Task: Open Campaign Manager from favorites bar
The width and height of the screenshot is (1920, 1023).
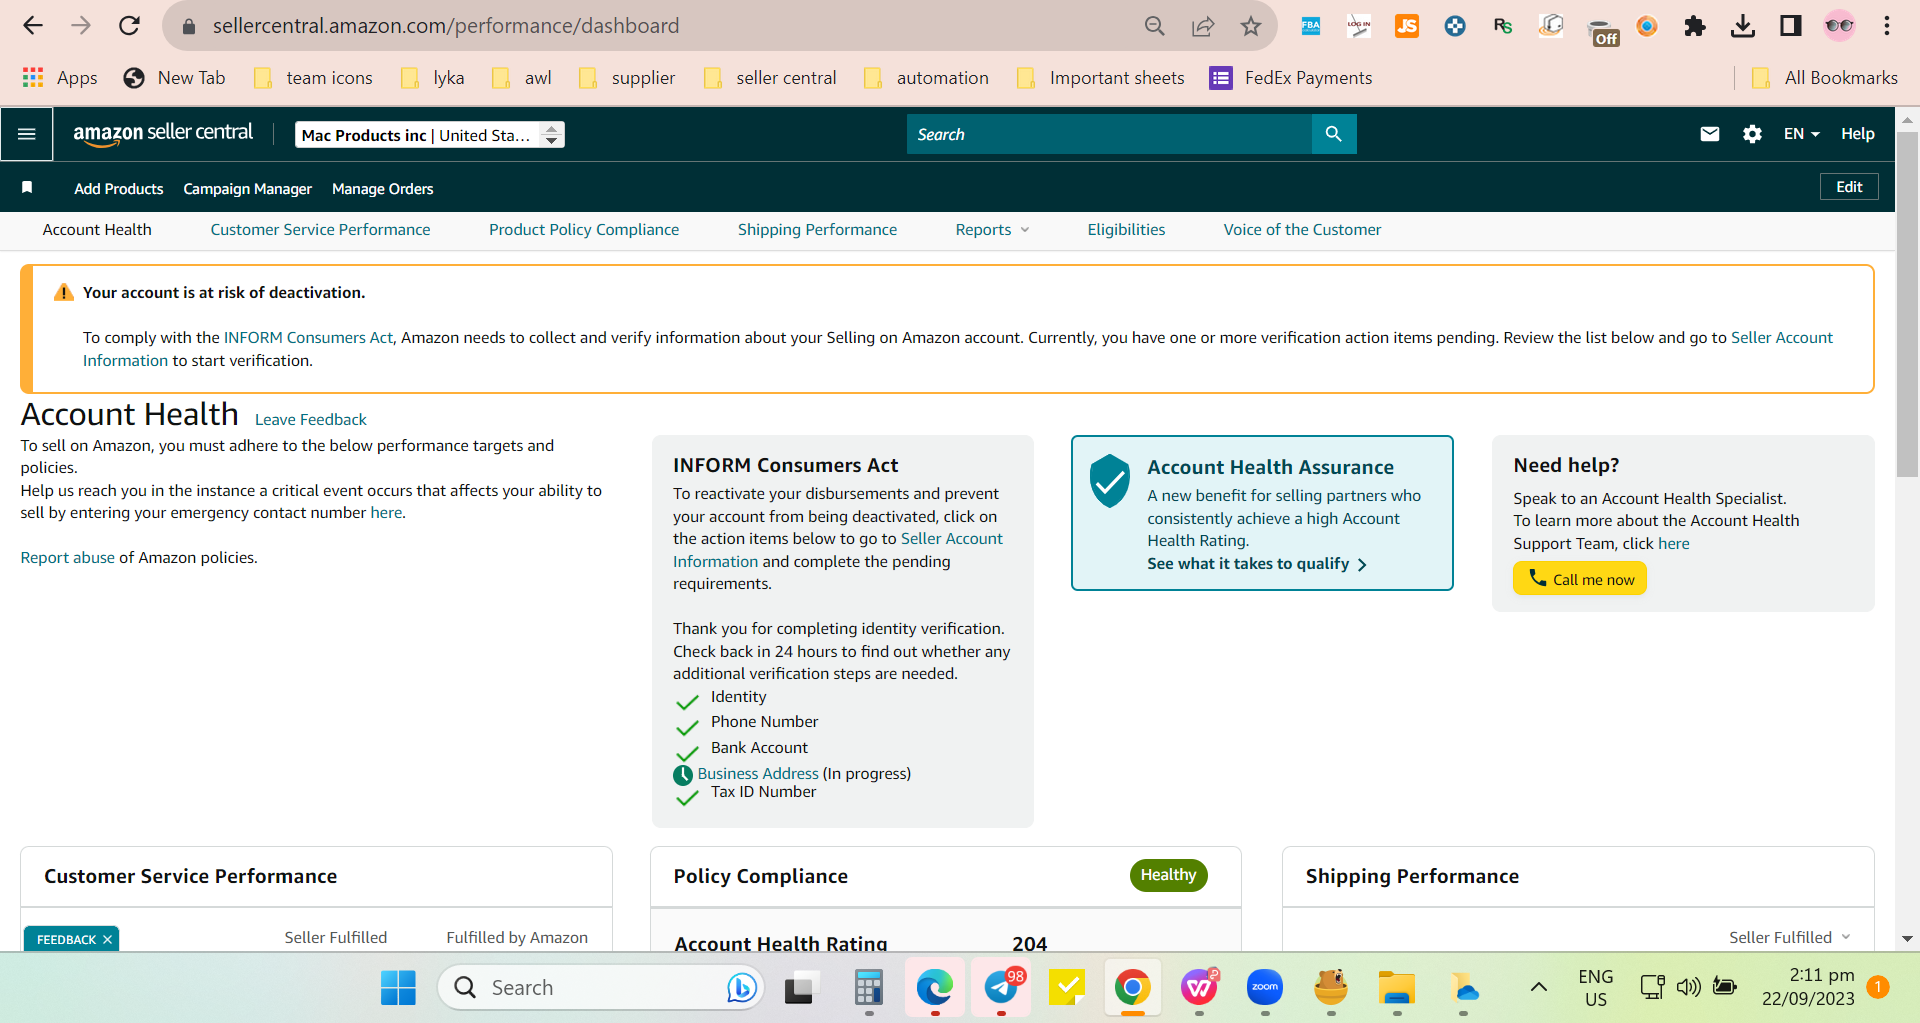Action: (x=248, y=189)
